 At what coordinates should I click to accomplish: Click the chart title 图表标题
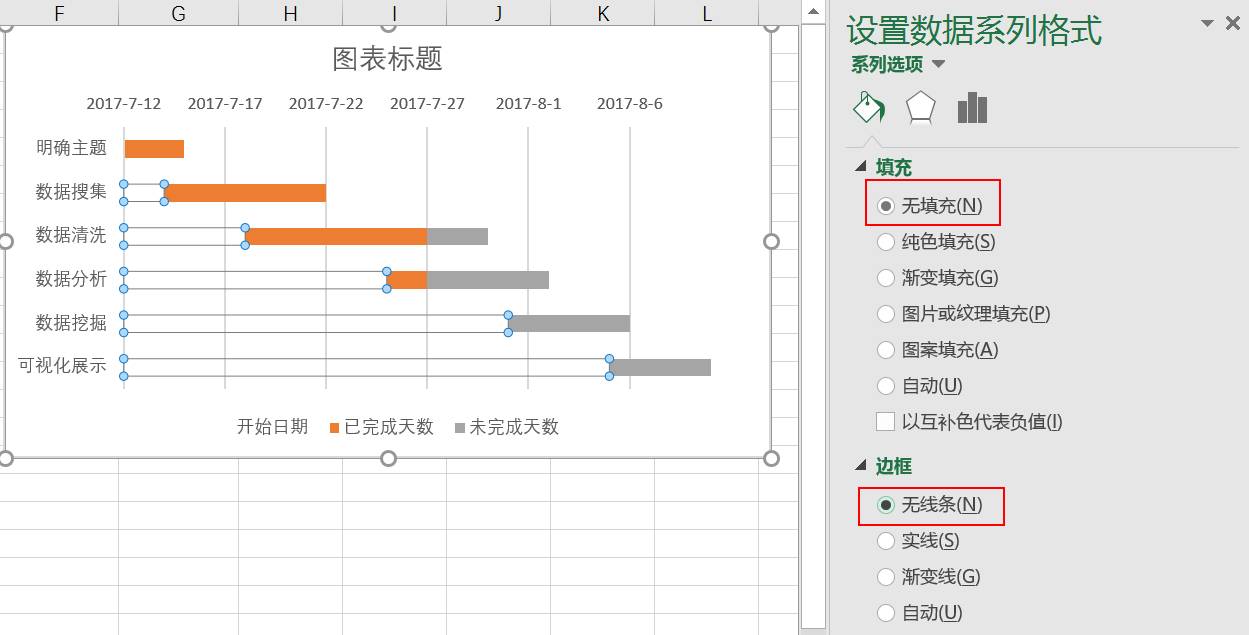[388, 58]
